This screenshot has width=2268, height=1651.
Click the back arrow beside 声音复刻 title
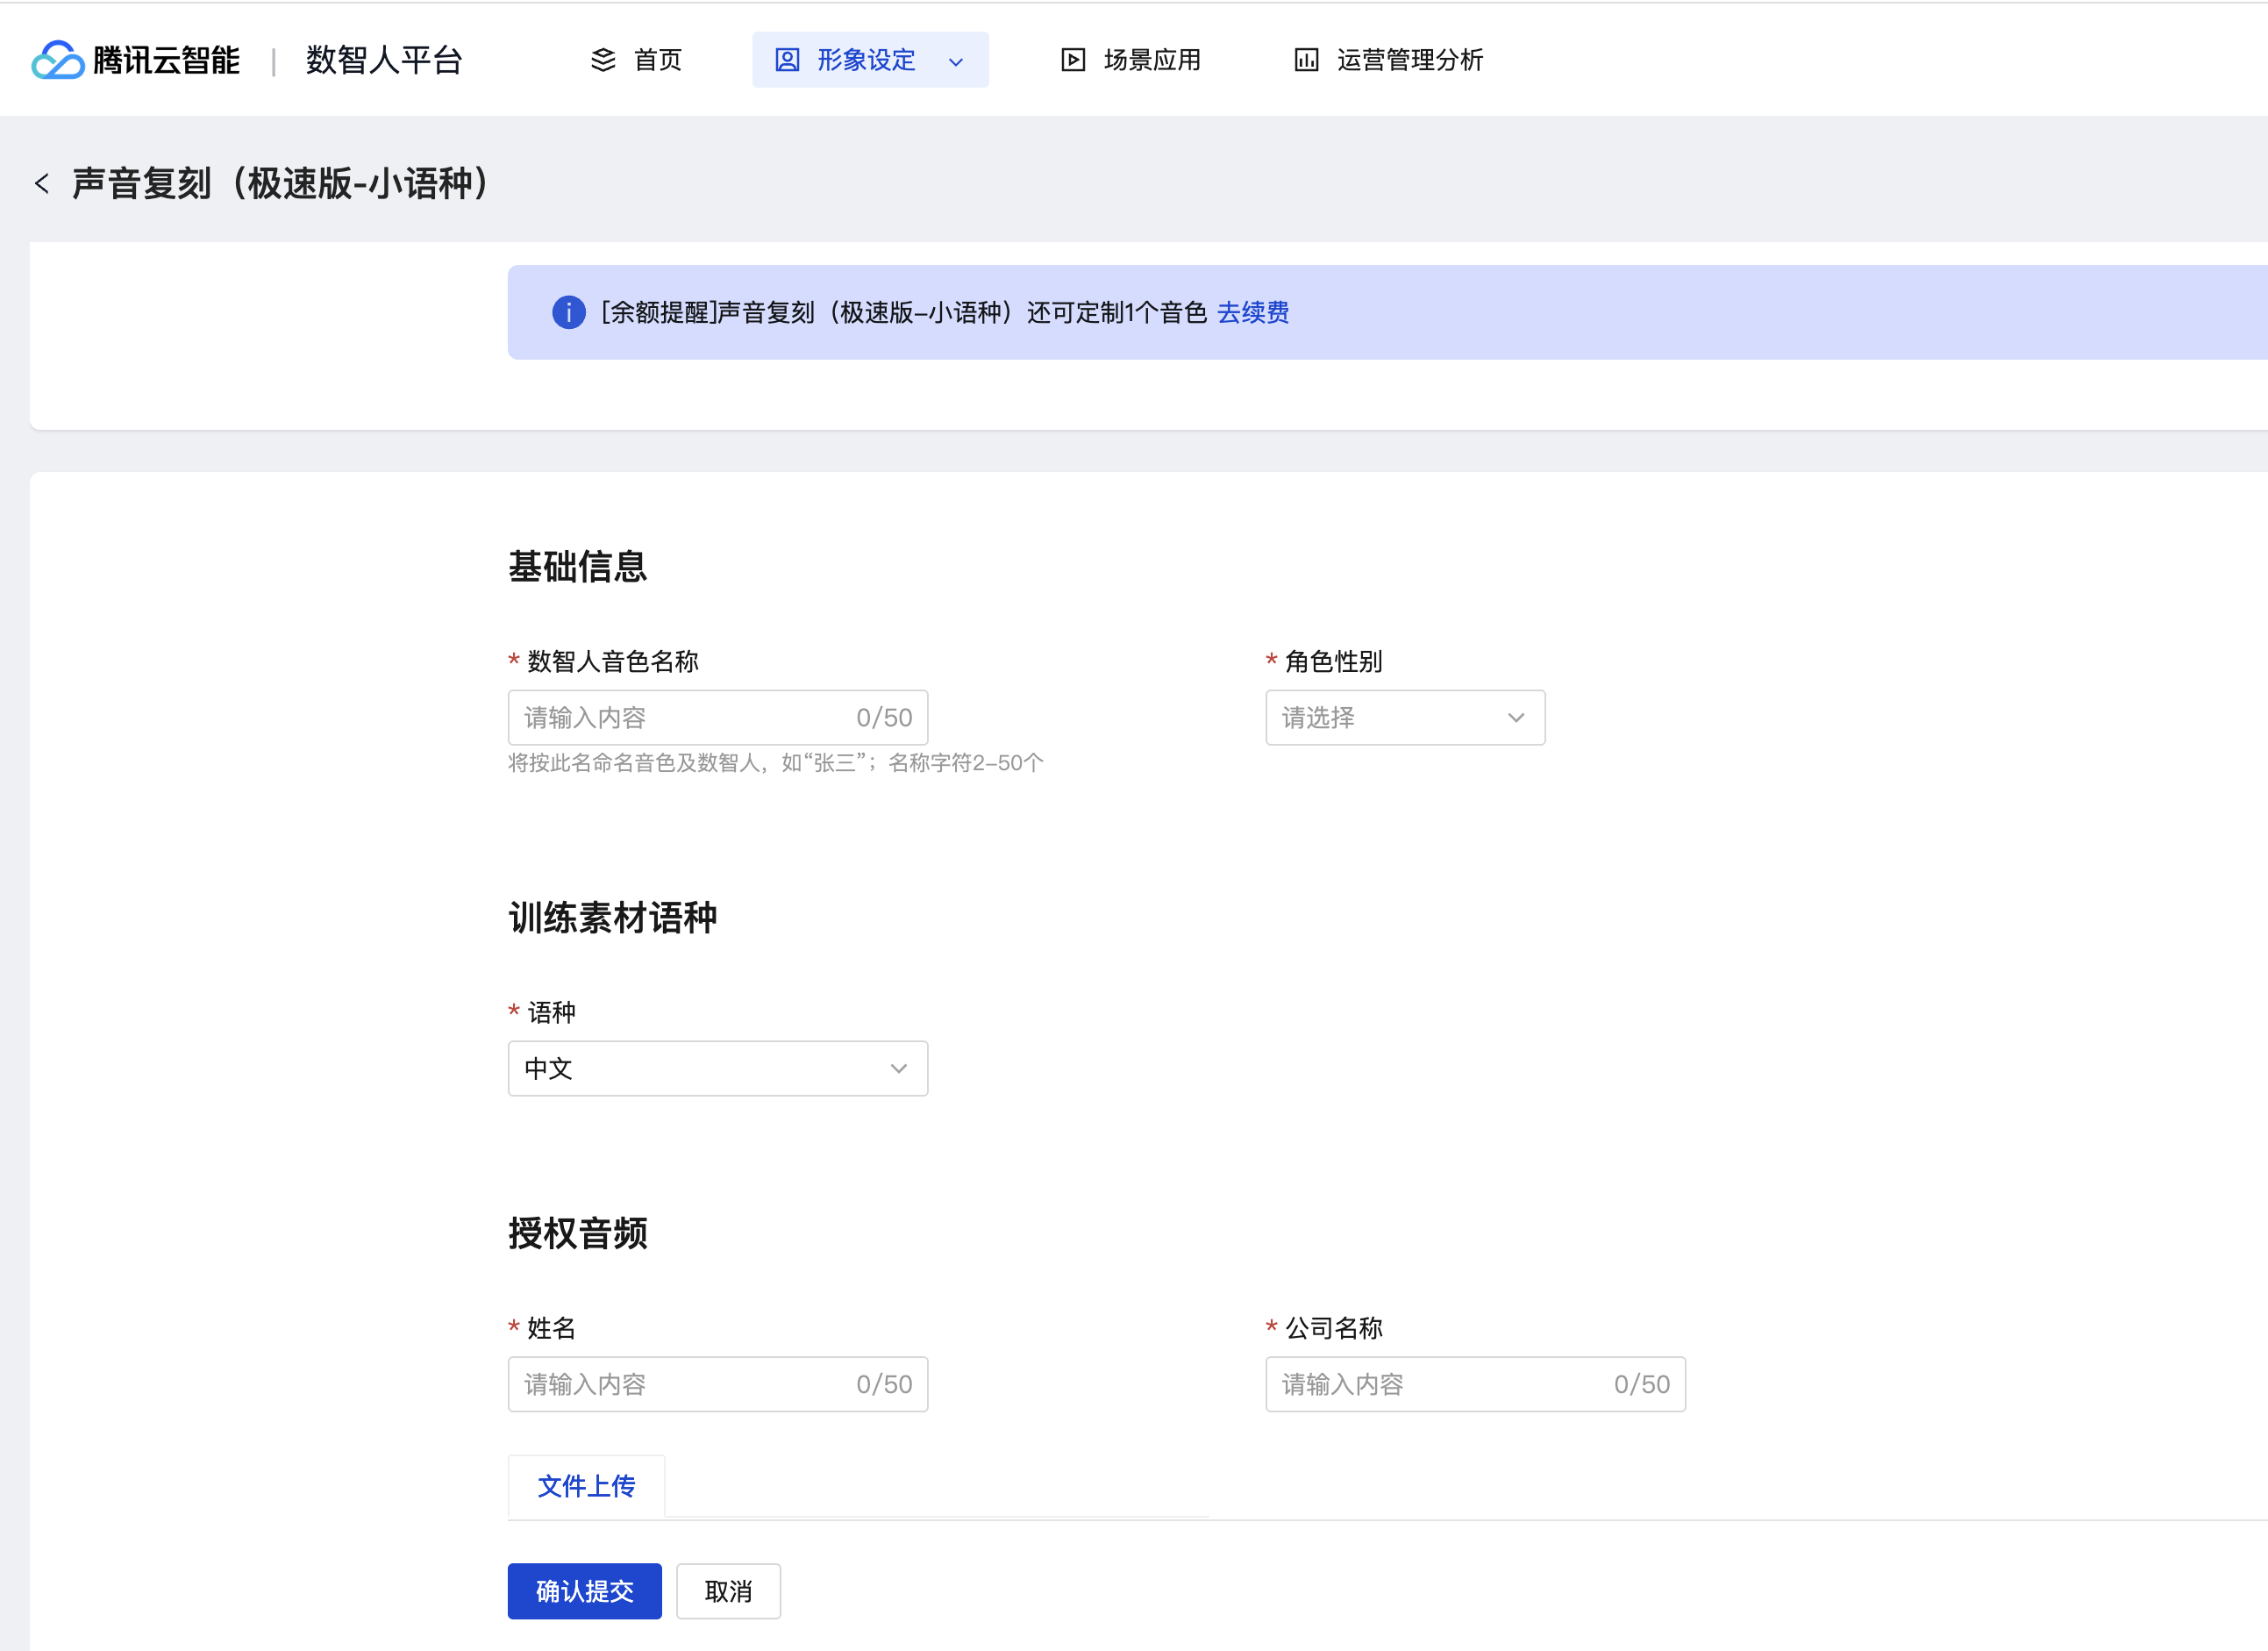(x=42, y=183)
